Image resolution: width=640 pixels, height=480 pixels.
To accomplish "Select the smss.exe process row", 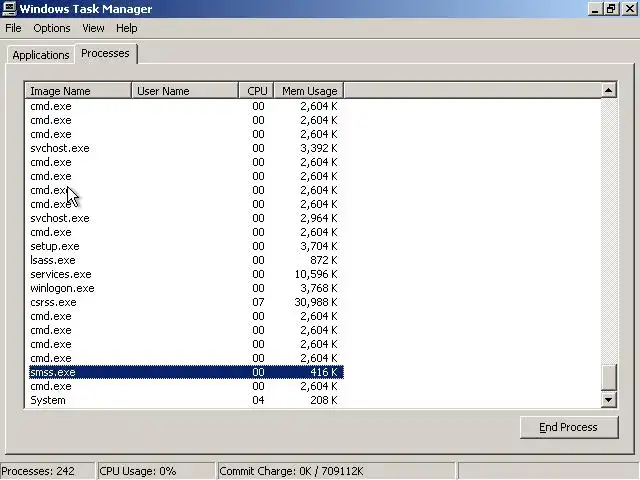I will [186, 372].
